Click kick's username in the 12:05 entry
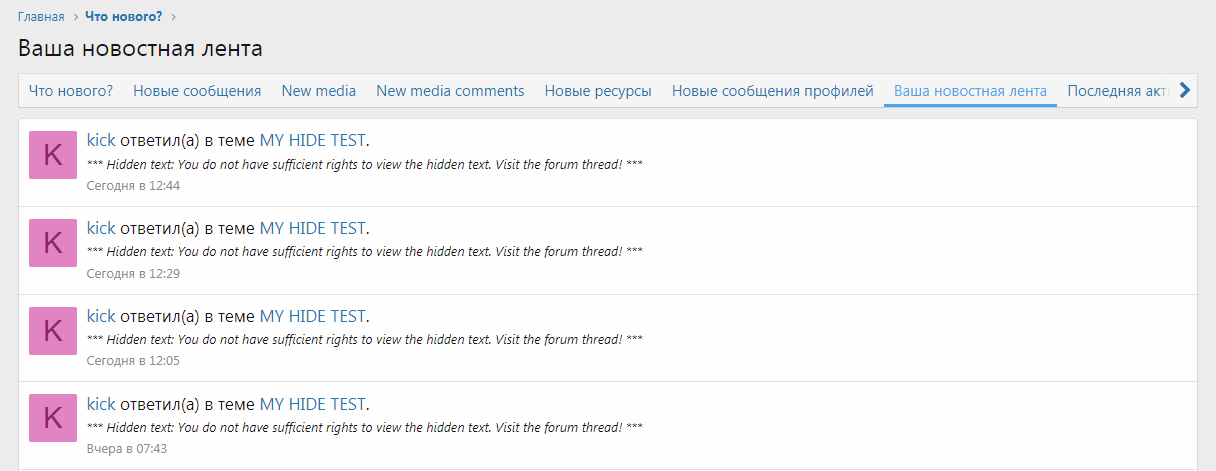 click(101, 316)
